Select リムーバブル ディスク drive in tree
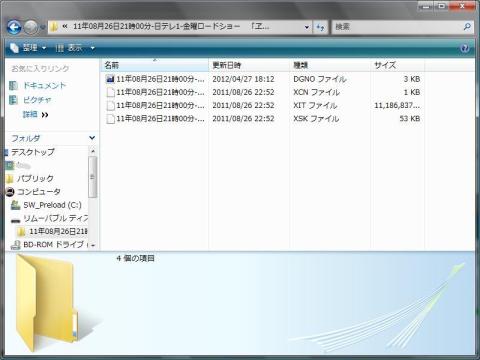Viewport: 480px width, 360px height. [x=55, y=218]
